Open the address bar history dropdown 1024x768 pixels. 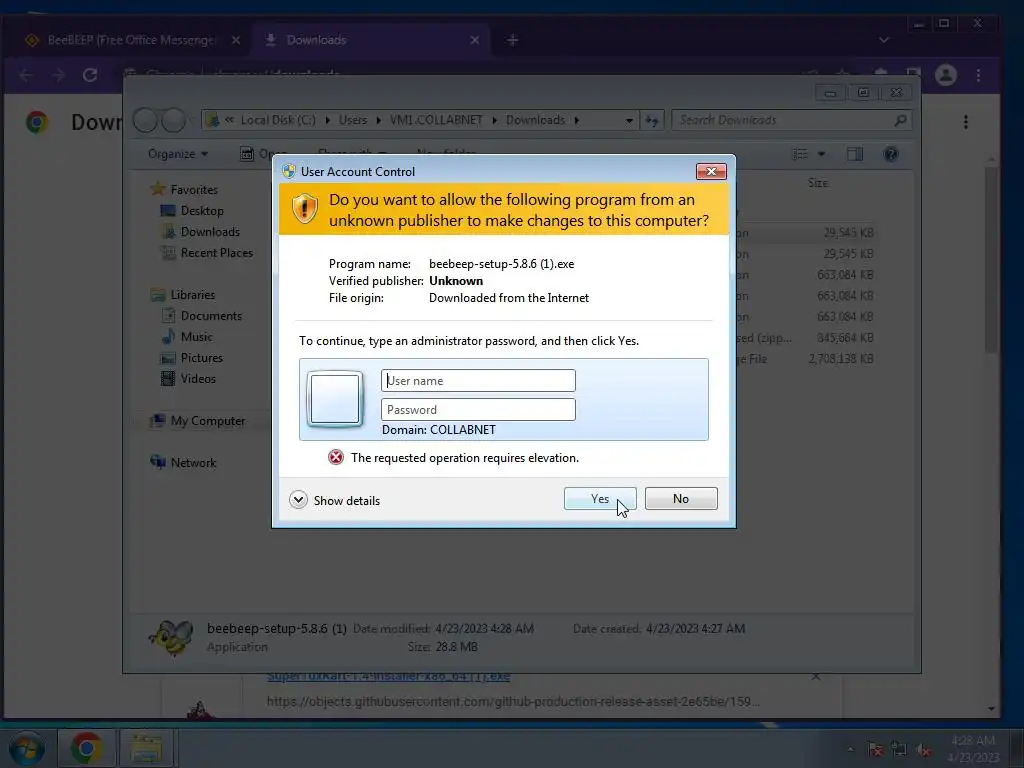(x=629, y=120)
